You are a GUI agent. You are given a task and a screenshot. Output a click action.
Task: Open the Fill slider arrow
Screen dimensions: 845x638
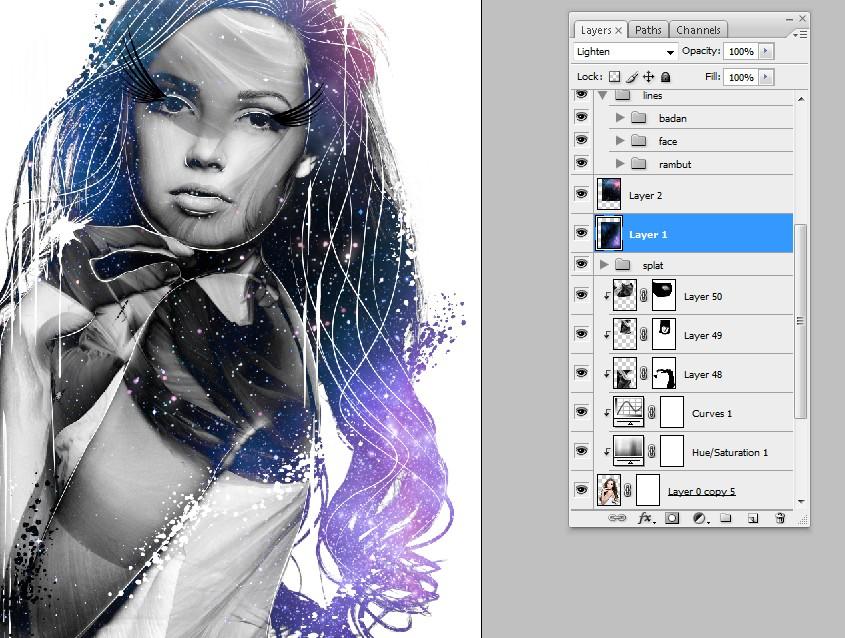[x=765, y=77]
